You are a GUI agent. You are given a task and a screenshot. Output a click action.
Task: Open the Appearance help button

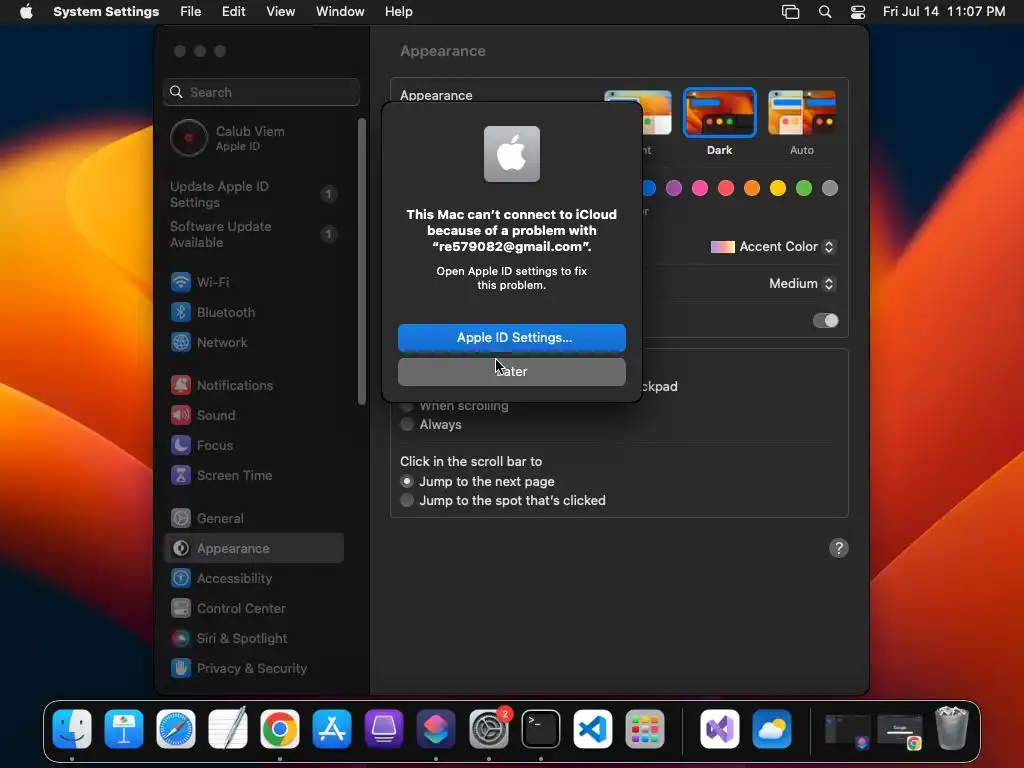[839, 548]
